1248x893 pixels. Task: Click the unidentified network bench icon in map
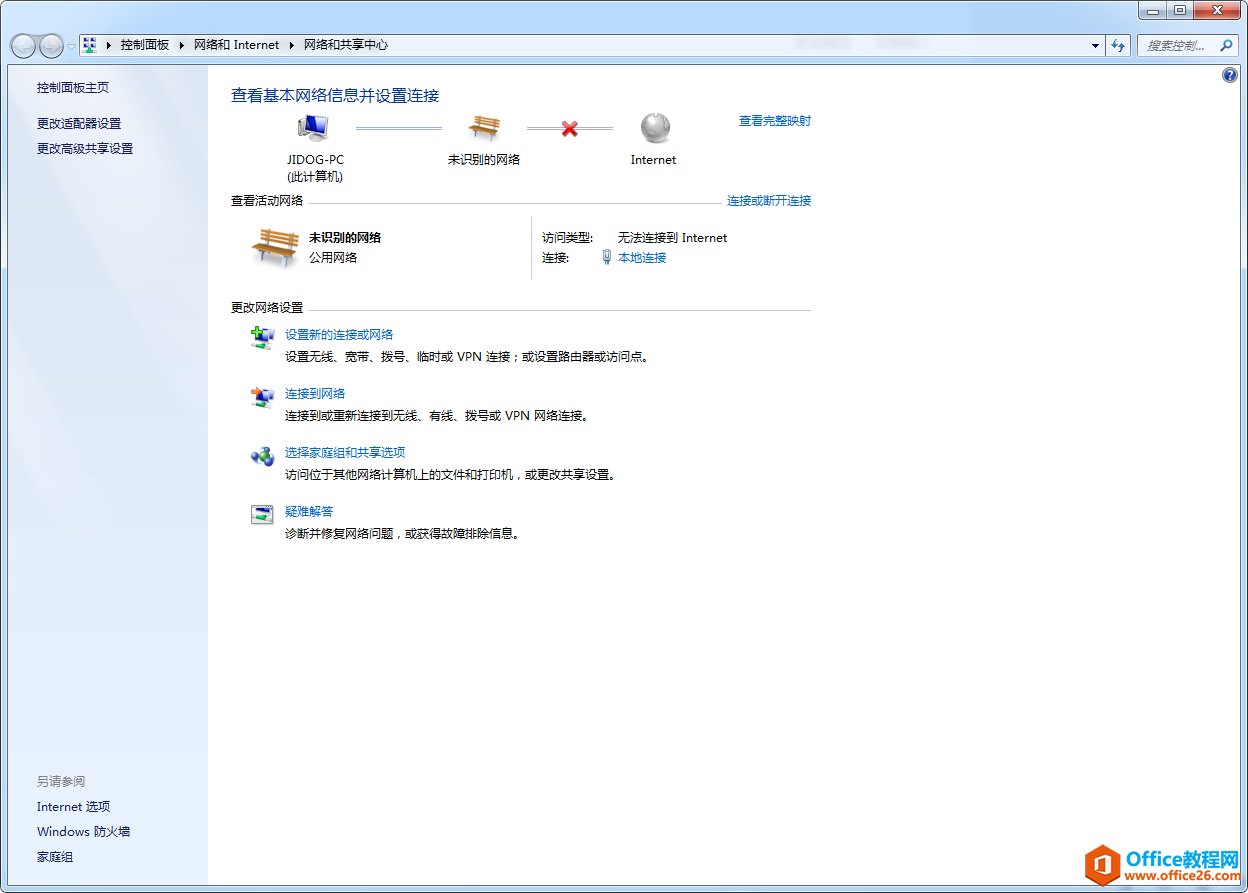click(484, 128)
